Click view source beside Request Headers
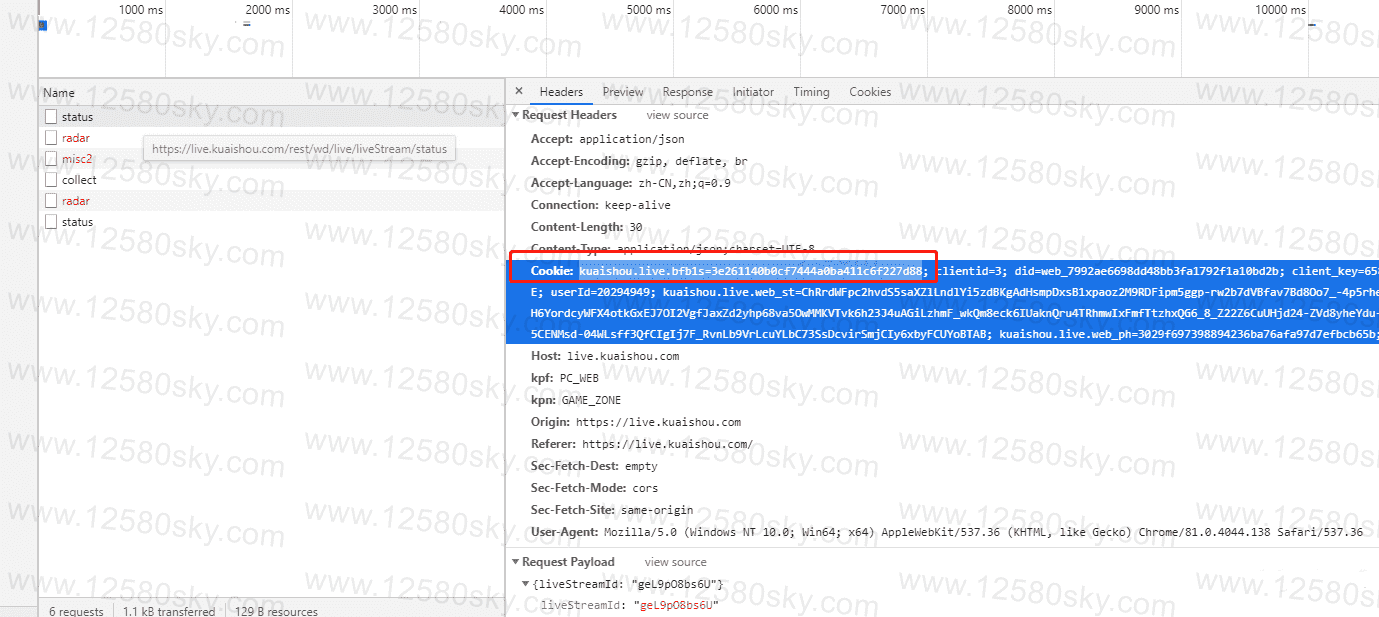This screenshot has height=617, width=1379. click(x=677, y=116)
